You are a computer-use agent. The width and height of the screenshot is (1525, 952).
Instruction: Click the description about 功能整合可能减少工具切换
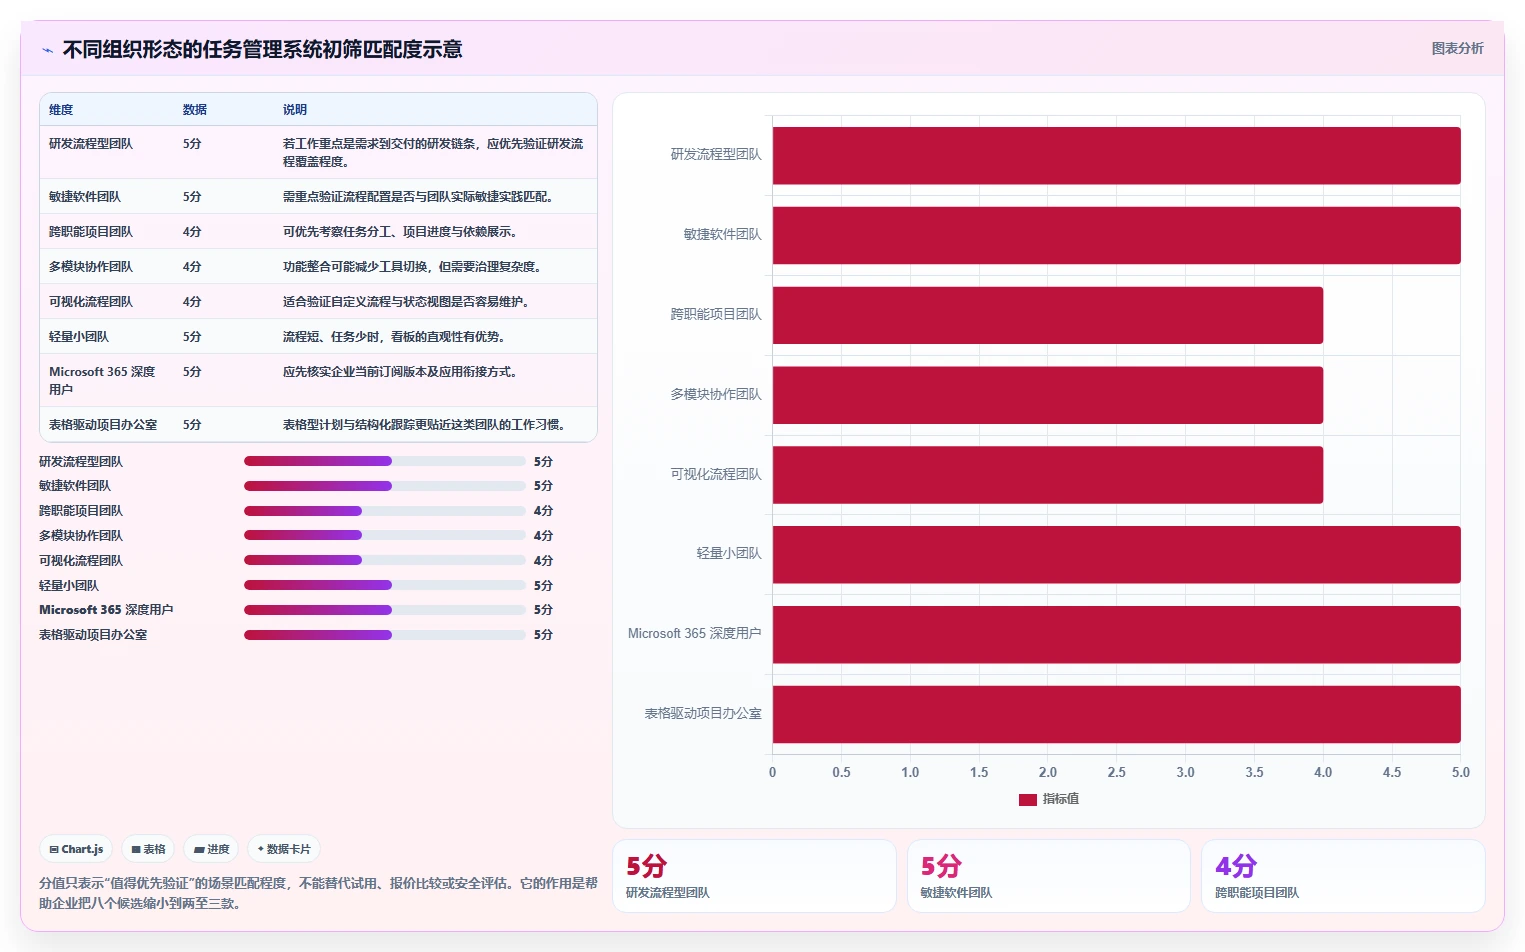click(x=412, y=267)
